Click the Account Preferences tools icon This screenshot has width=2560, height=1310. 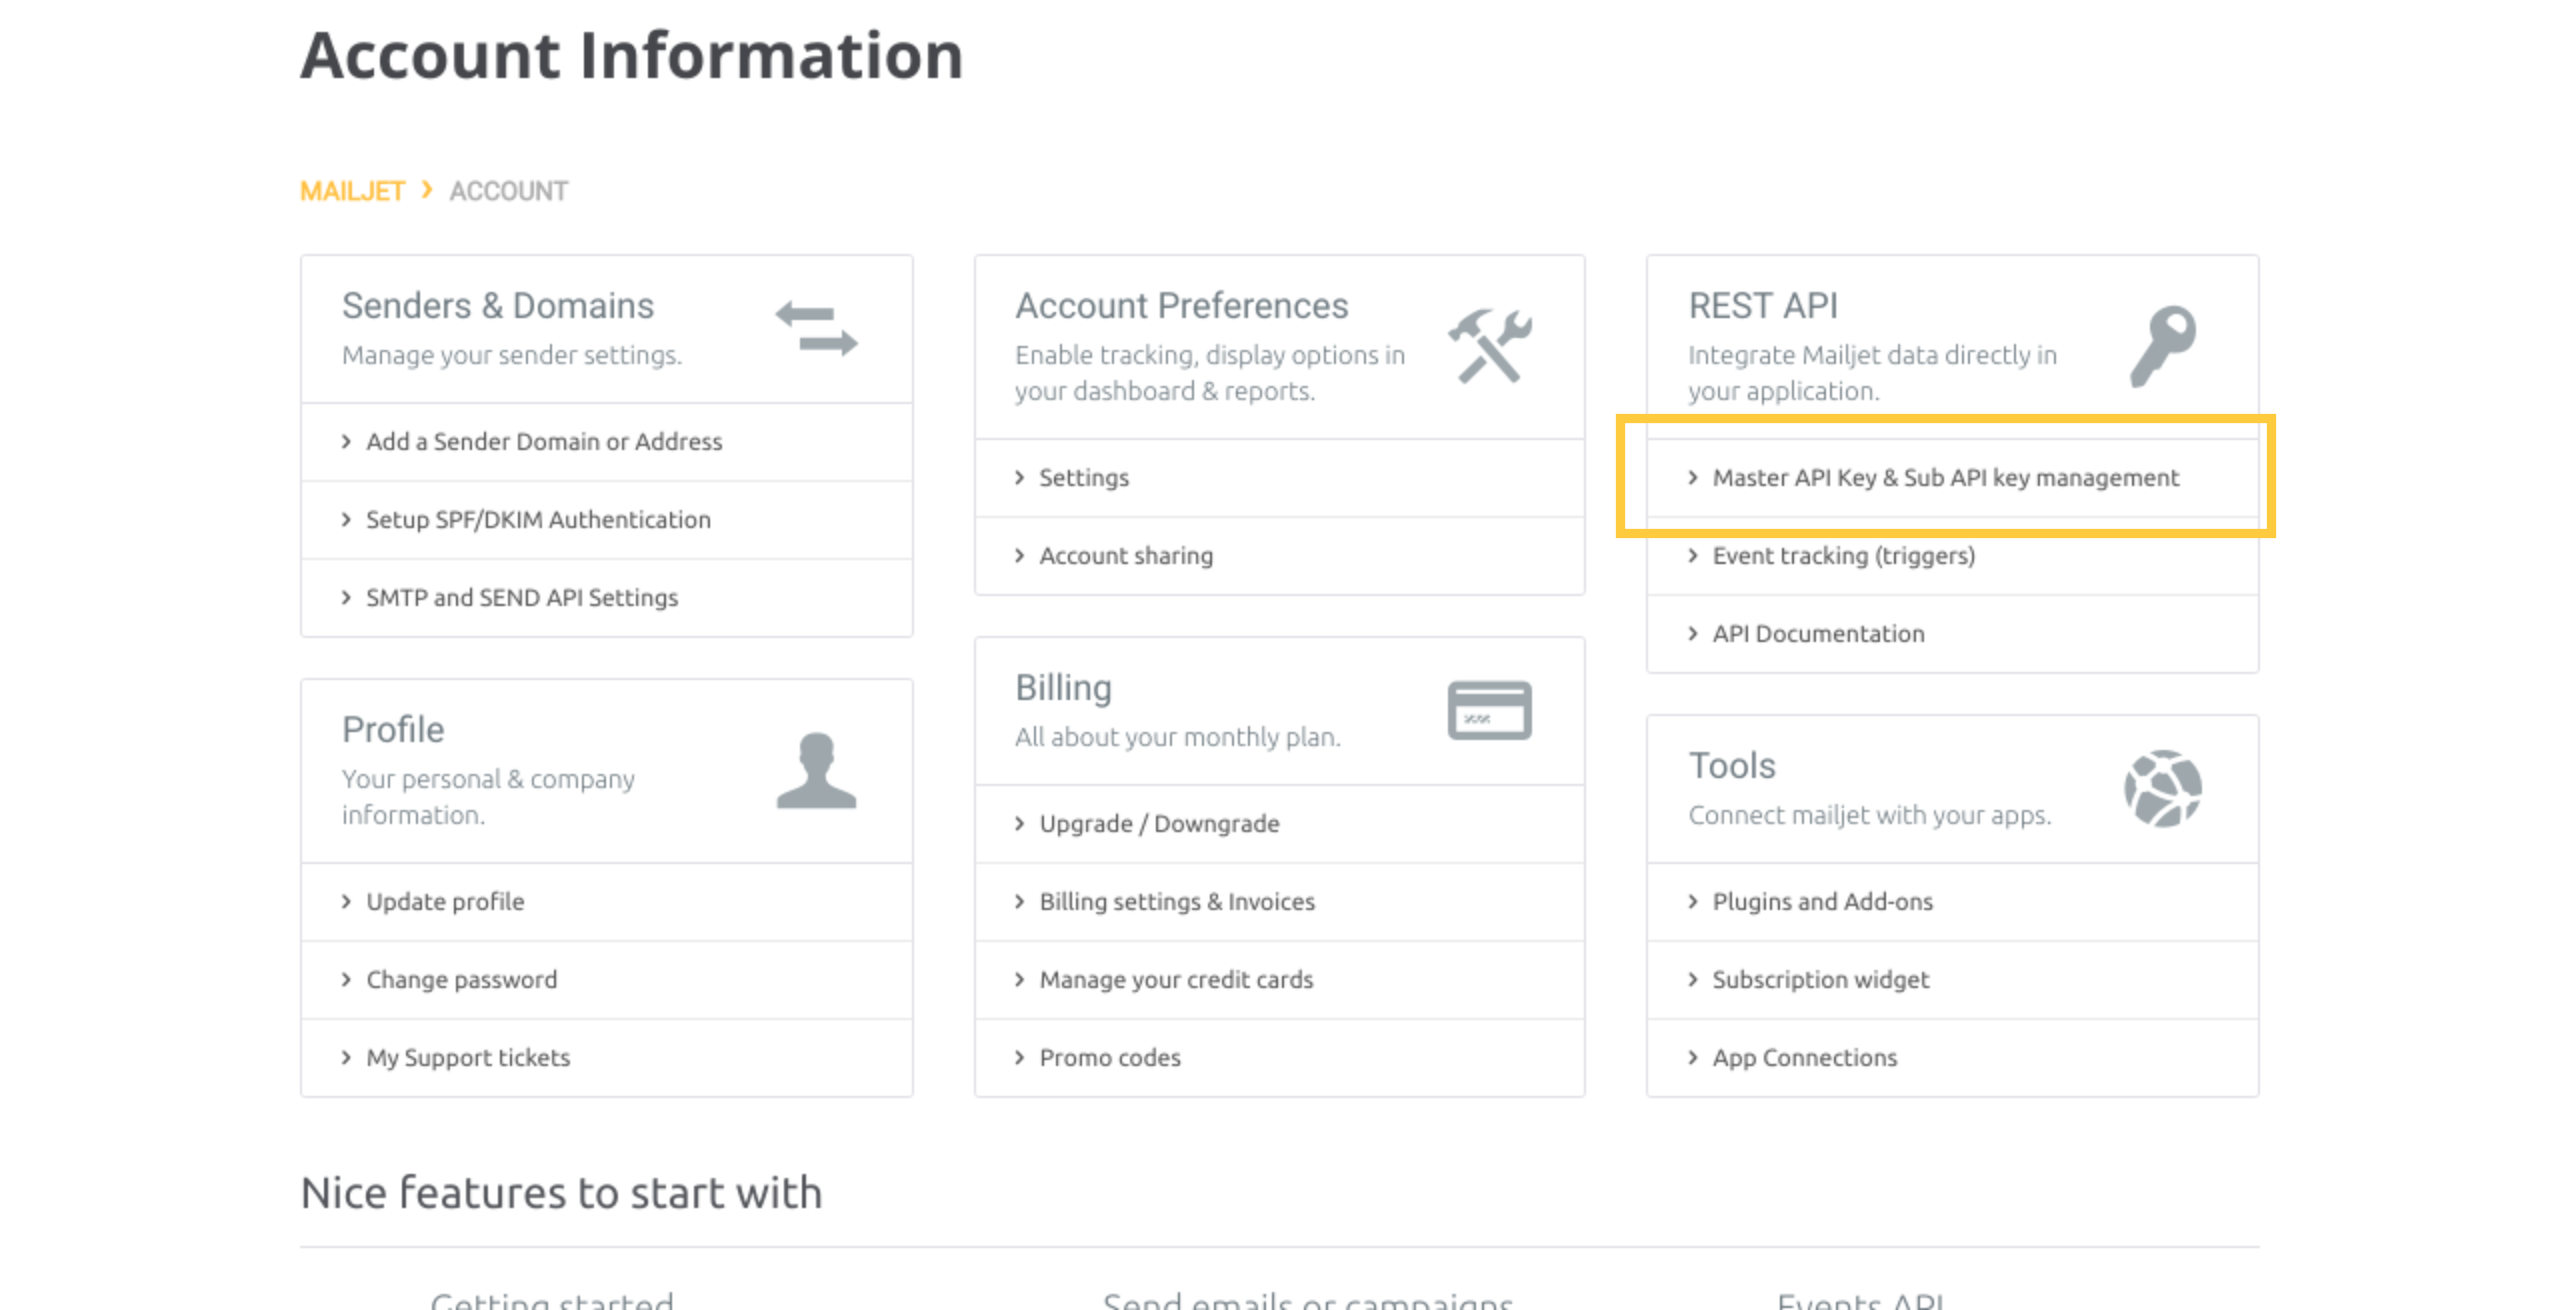tap(1489, 346)
